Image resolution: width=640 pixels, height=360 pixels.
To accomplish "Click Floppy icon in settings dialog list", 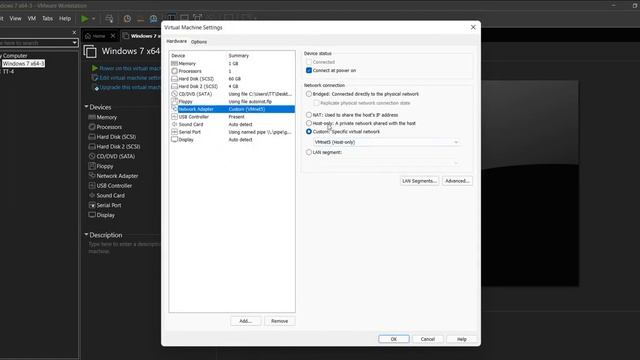I will (174, 101).
